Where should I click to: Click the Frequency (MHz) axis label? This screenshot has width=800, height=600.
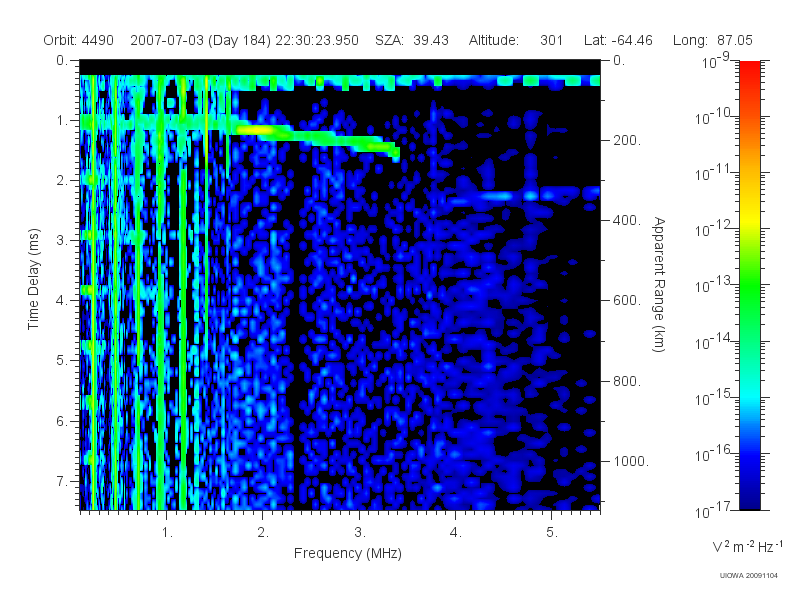[347, 554]
